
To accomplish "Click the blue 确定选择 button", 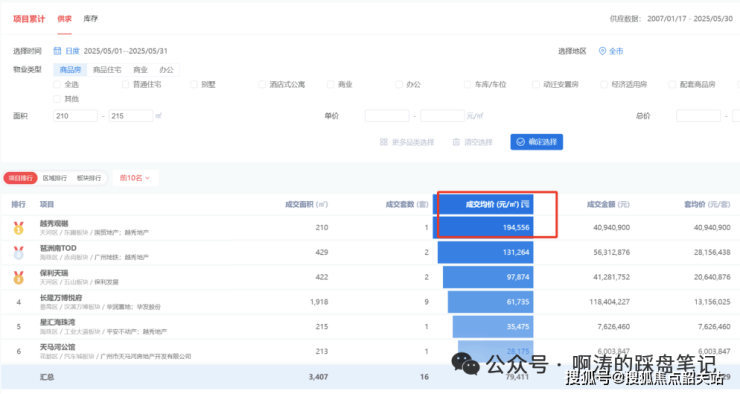I will 537,142.
